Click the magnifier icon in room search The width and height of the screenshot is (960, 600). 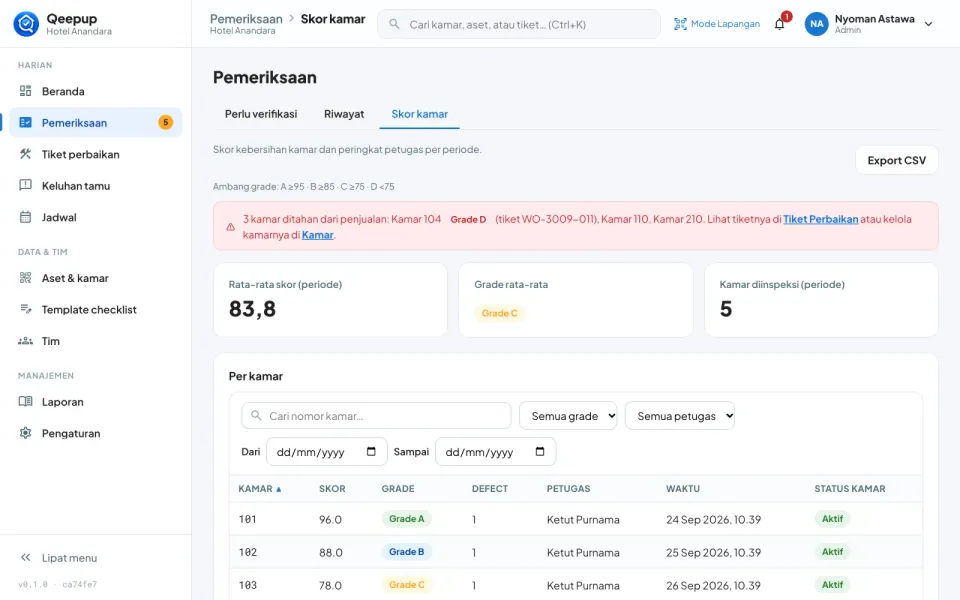point(256,416)
